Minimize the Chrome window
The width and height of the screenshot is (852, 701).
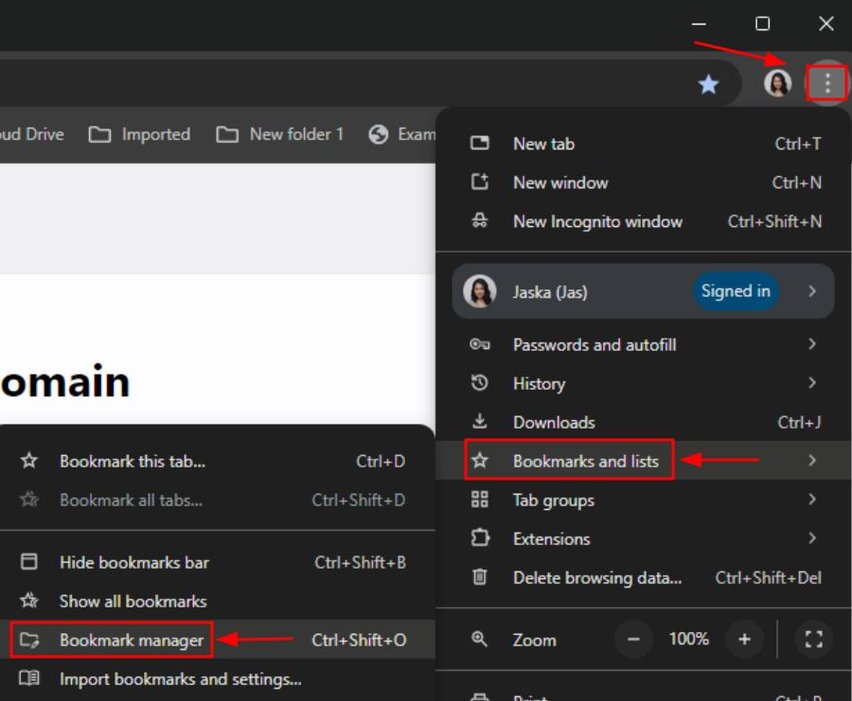[699, 24]
